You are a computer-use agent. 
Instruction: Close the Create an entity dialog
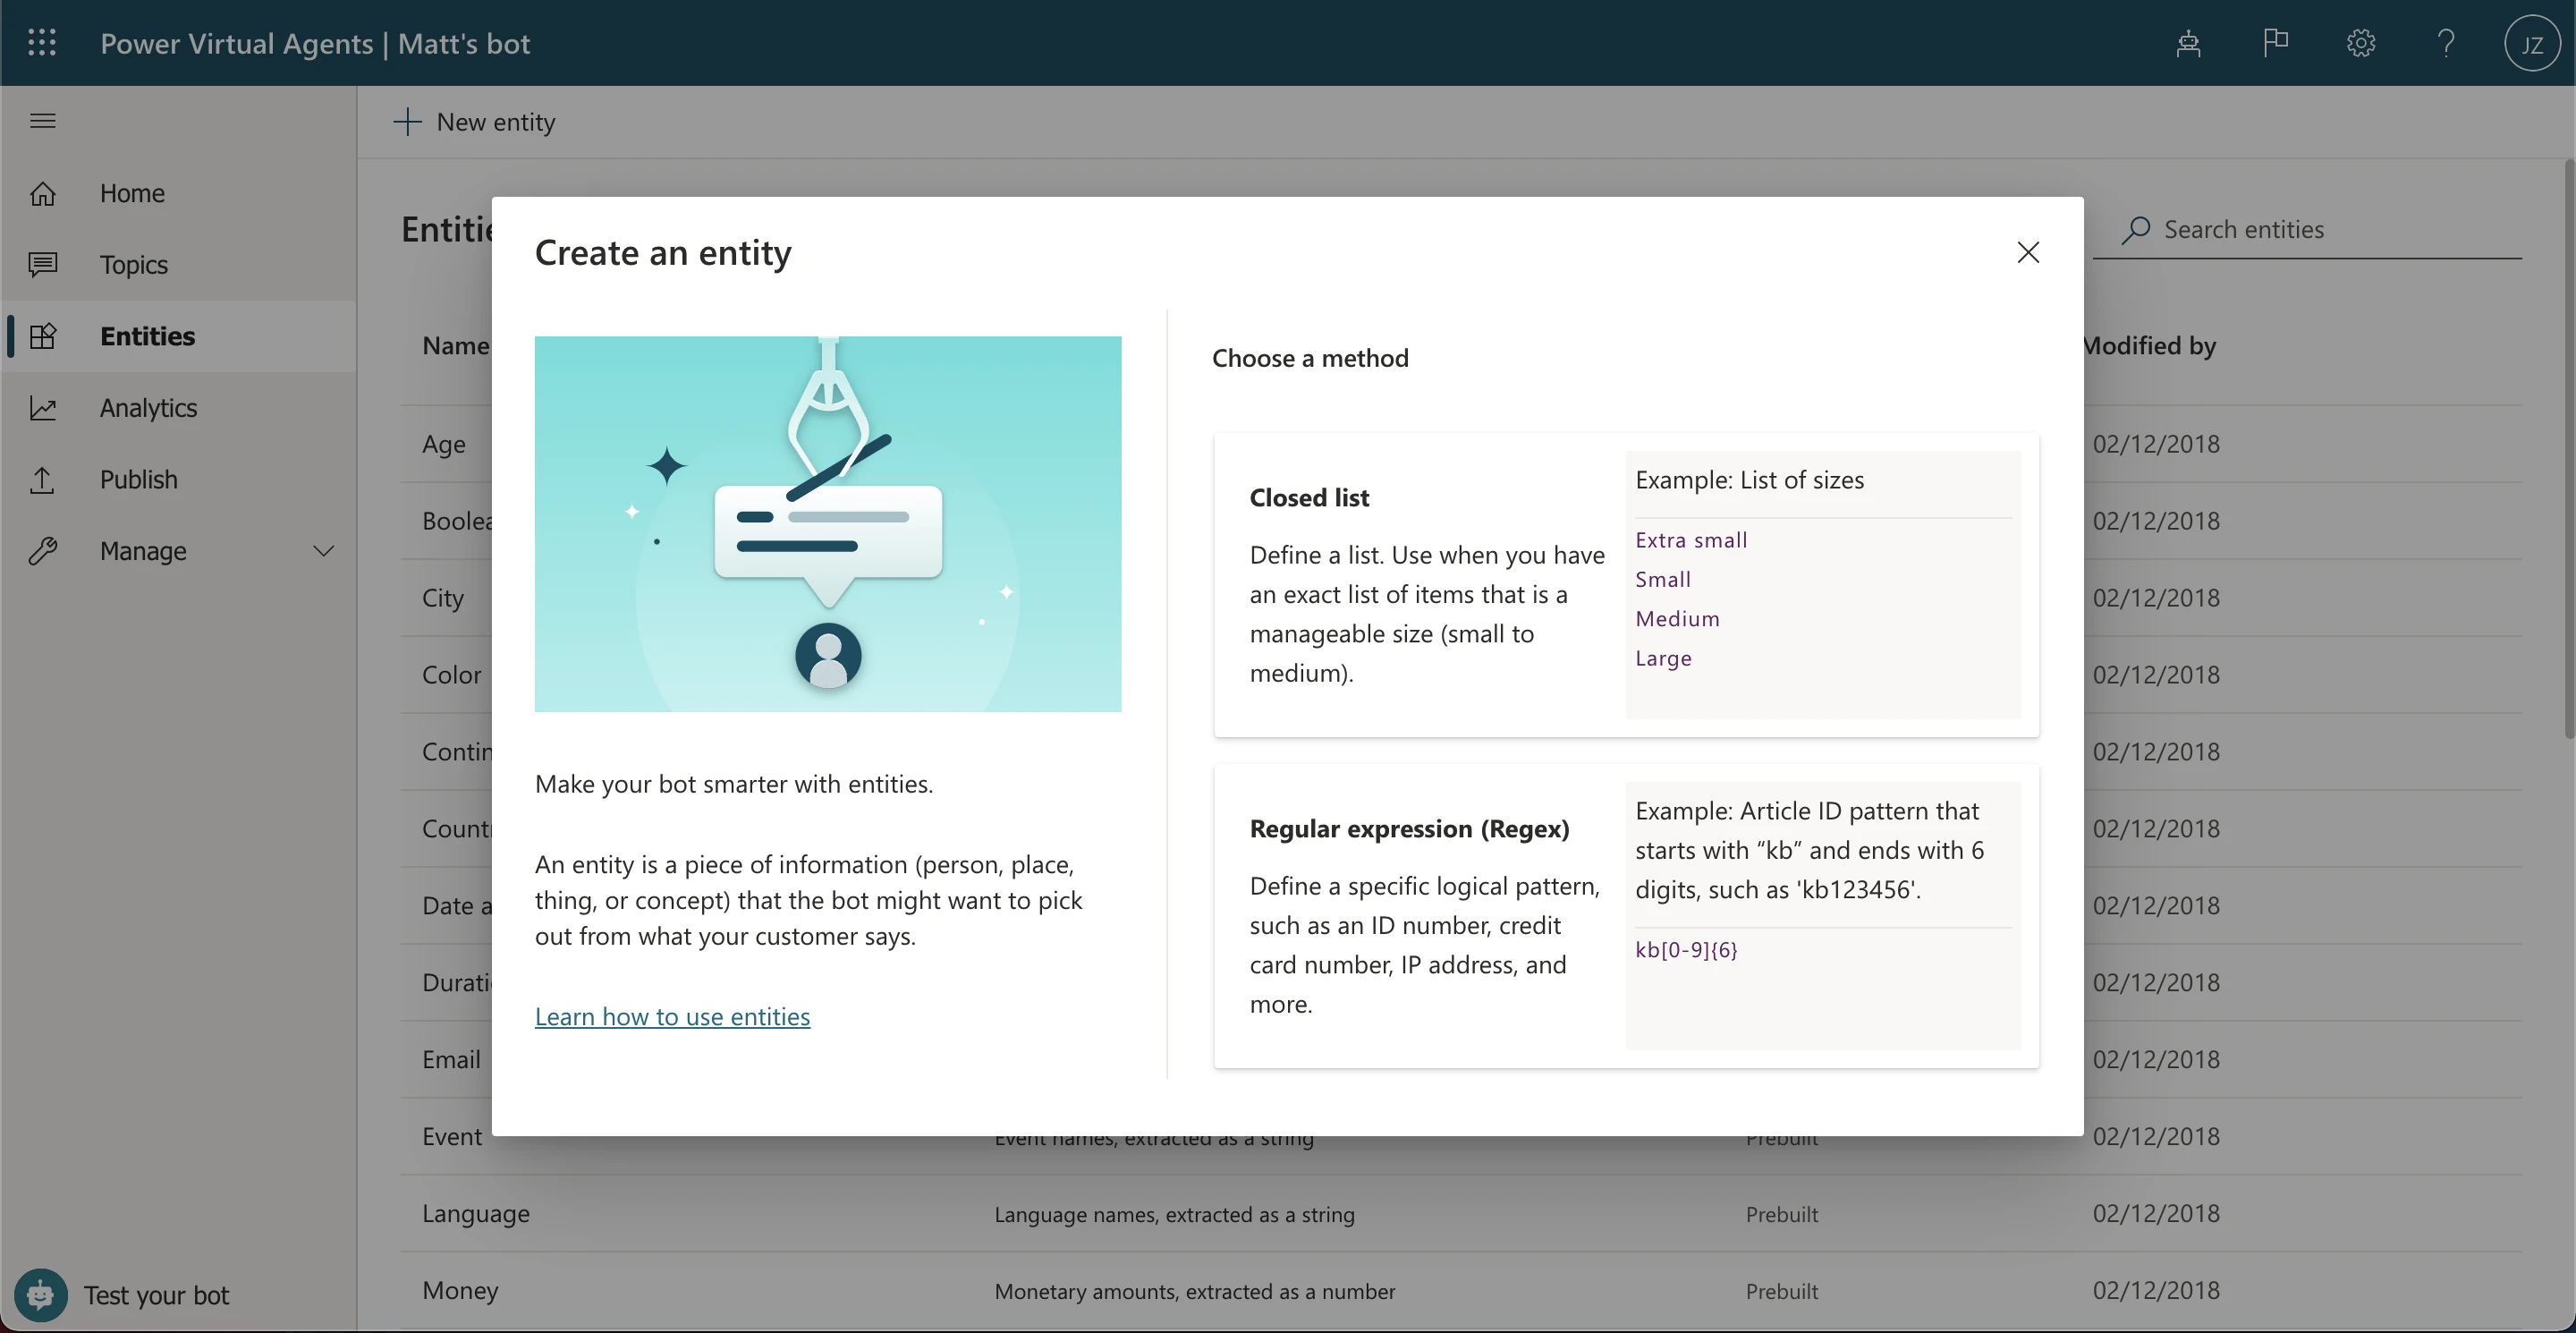point(2028,252)
